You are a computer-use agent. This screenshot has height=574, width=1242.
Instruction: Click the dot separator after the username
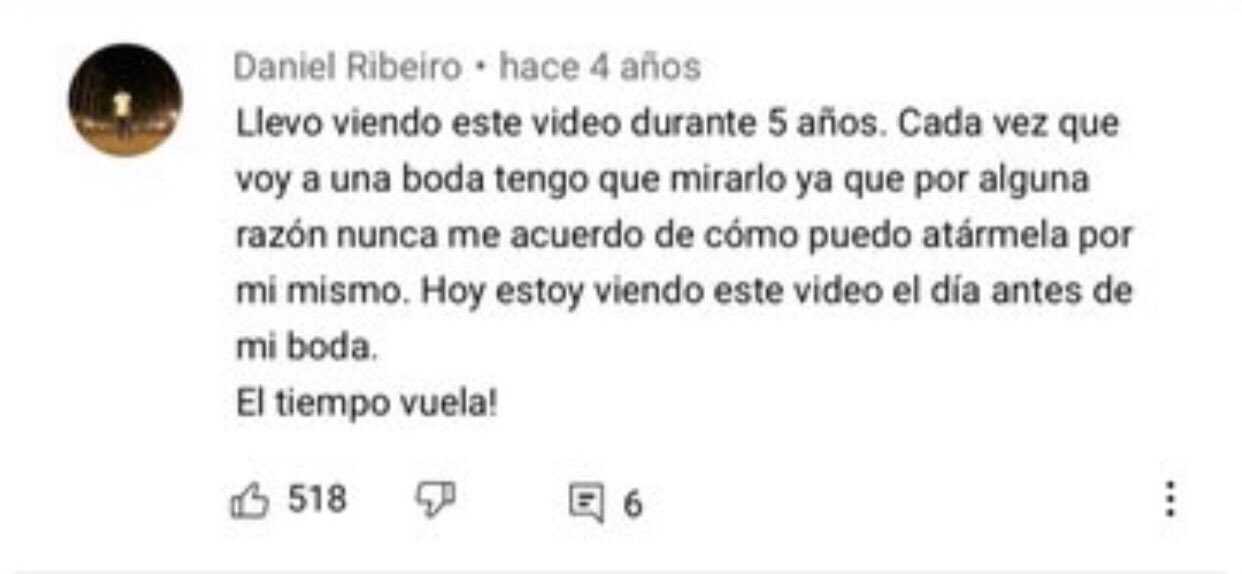point(481,70)
